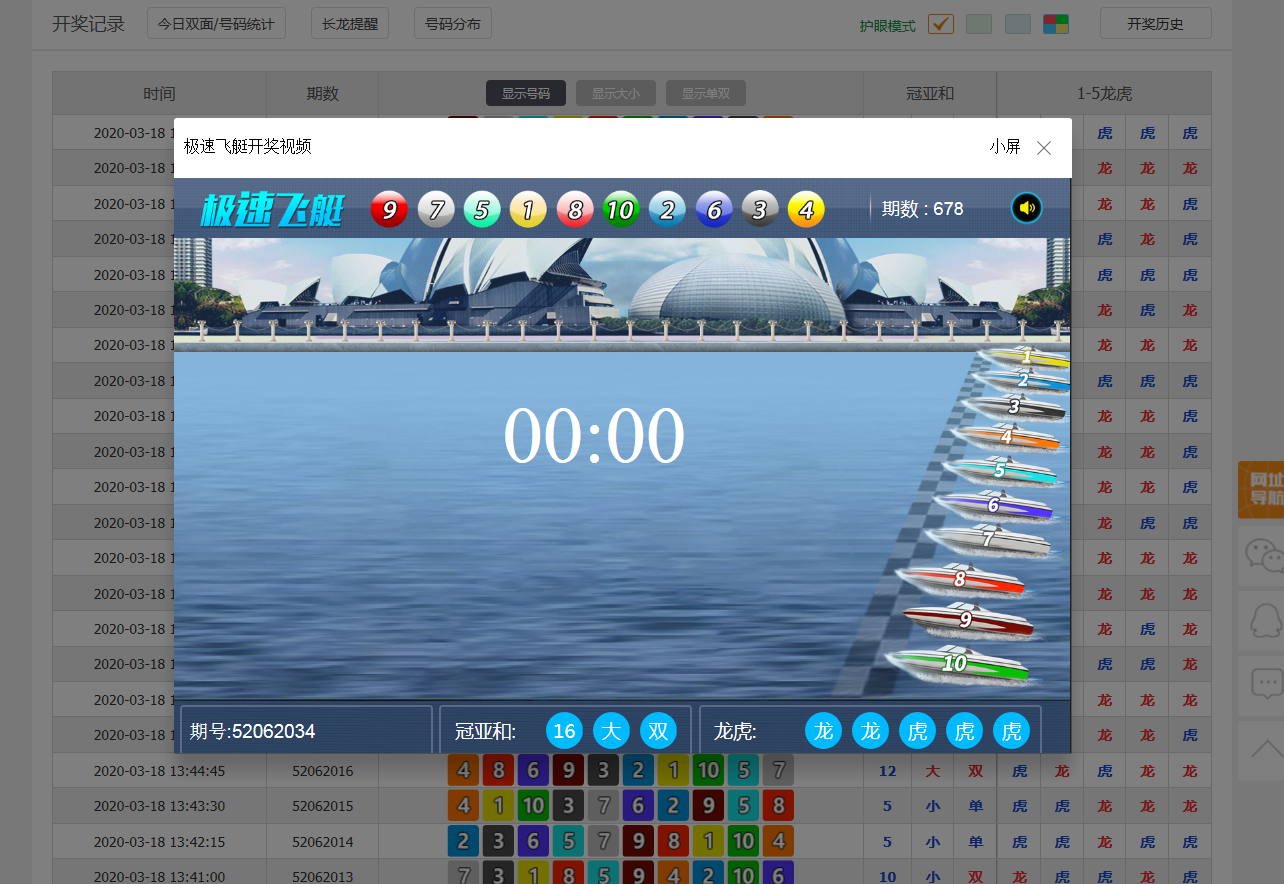The height and width of the screenshot is (884, 1284).
Task: Switch to 显示号码 display mode
Action: (526, 93)
